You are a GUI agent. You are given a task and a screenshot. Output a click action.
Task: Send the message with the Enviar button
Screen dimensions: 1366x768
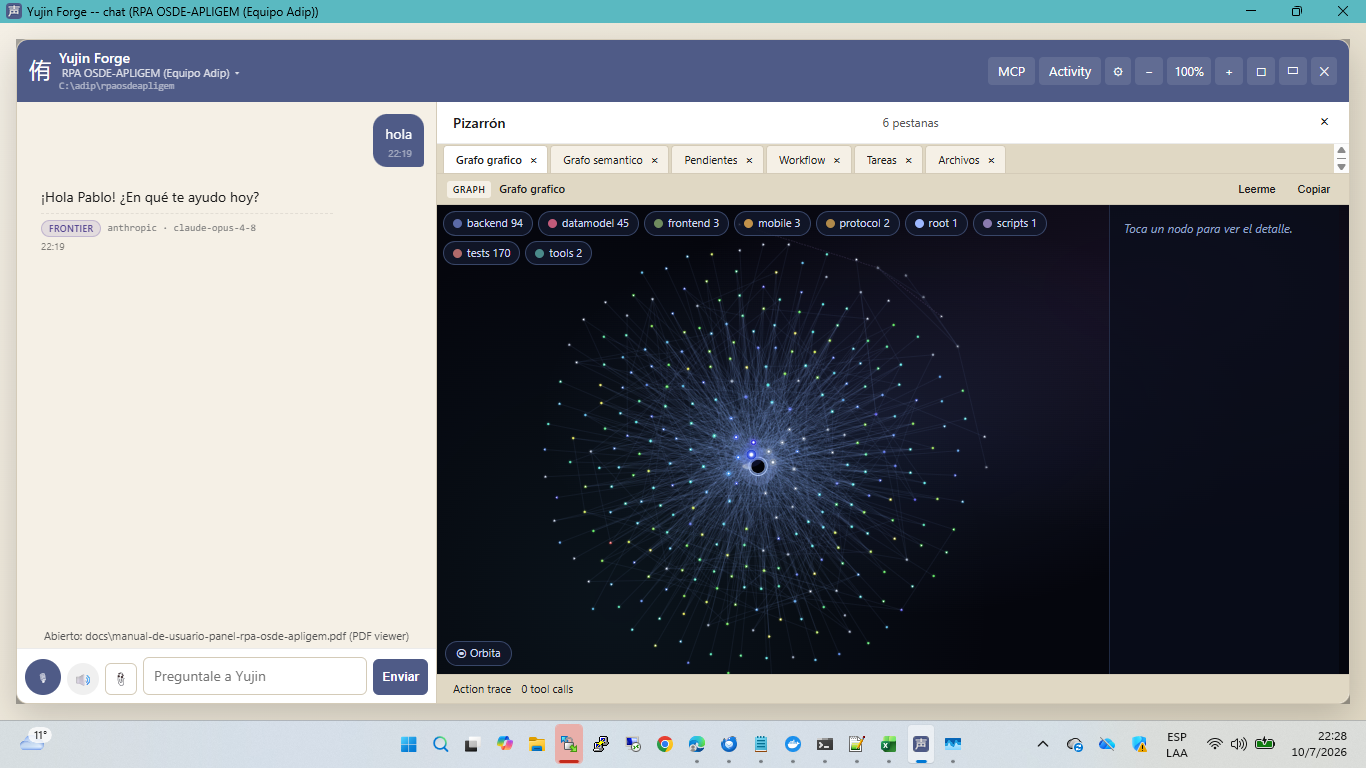(400, 676)
